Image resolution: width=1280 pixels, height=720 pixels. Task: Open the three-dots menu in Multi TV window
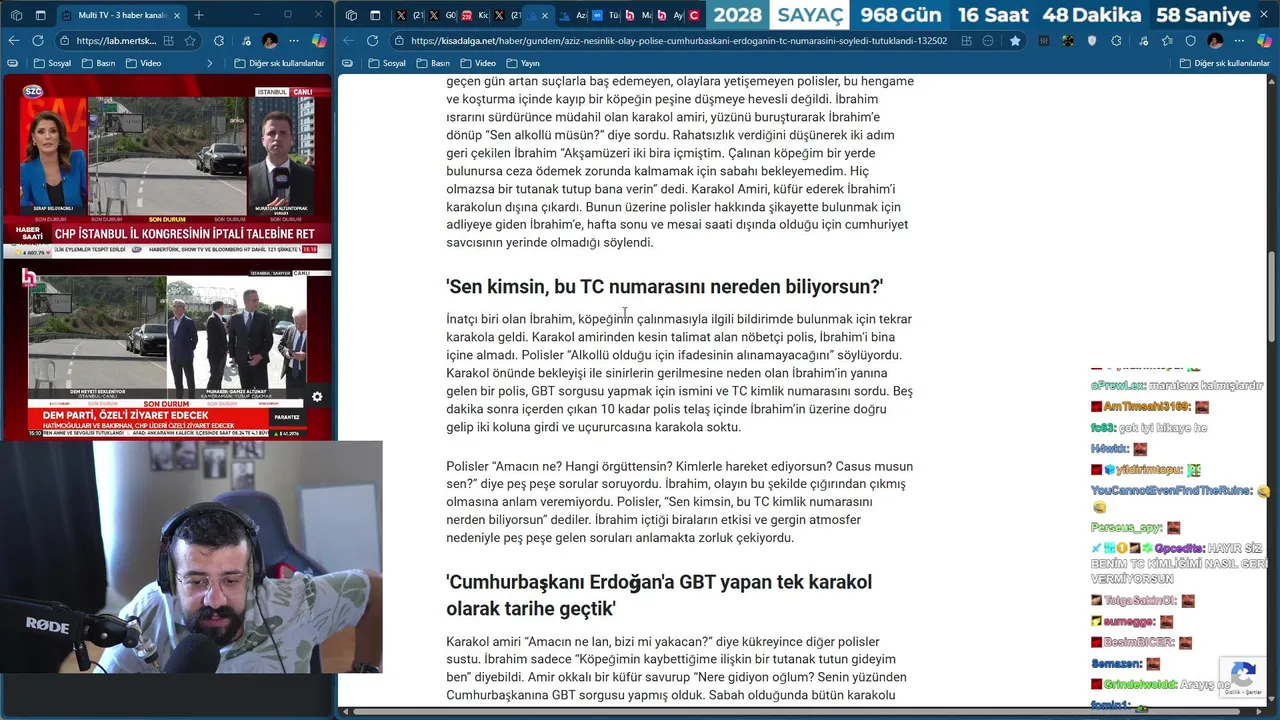(294, 40)
